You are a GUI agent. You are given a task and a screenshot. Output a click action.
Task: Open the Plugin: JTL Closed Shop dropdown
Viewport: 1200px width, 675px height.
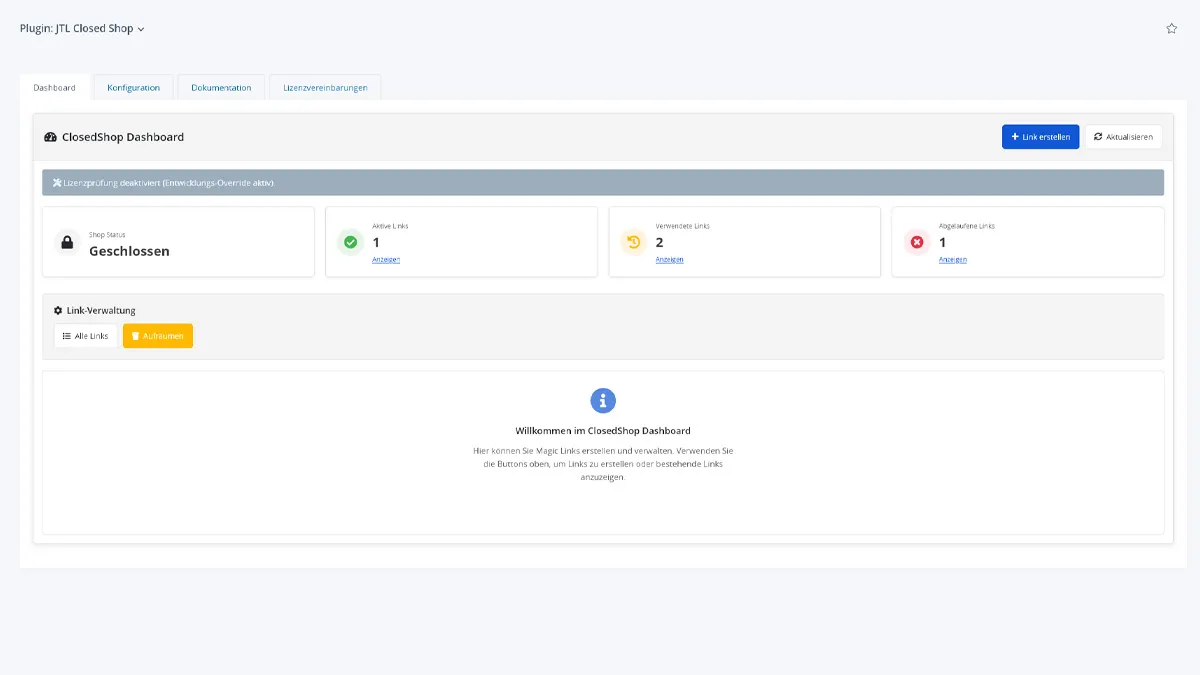(x=82, y=29)
